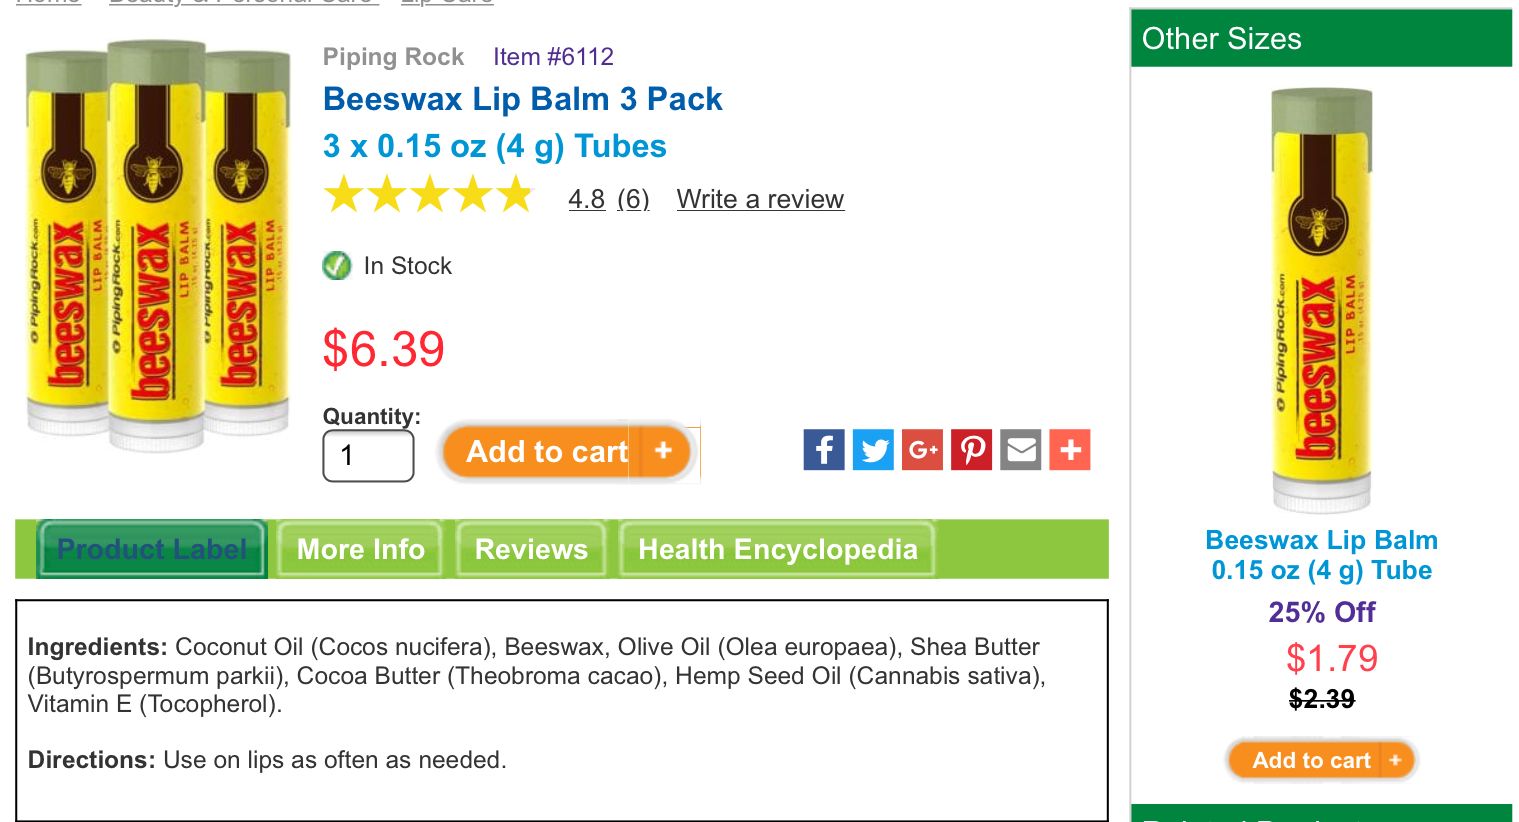Open the Health Encyclopedia tab
Viewport: 1519px width, 822px height.
(777, 549)
